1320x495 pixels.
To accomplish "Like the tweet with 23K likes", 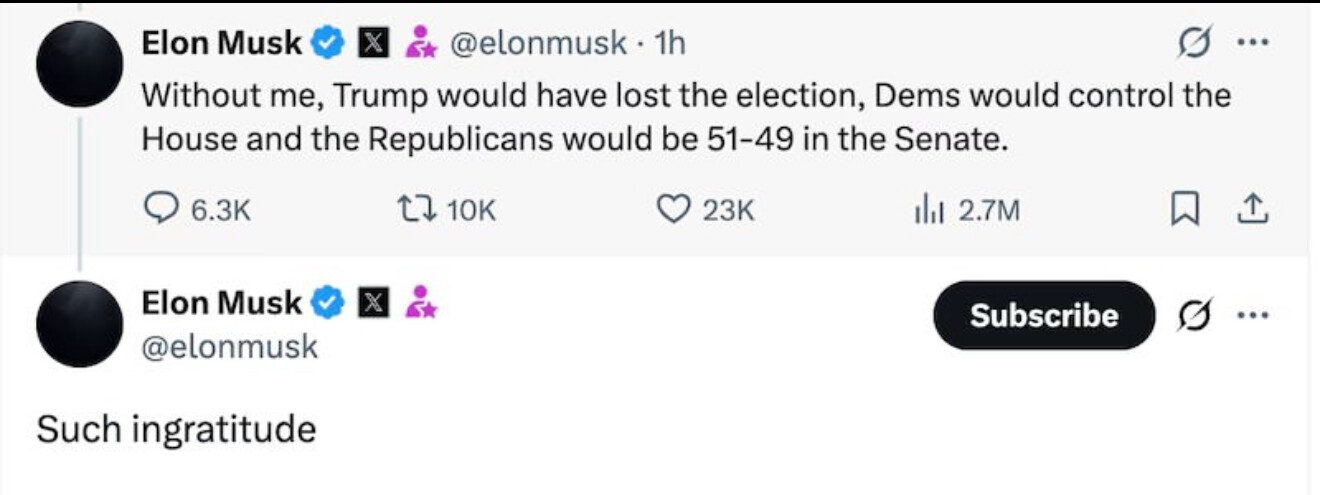I will pos(673,208).
